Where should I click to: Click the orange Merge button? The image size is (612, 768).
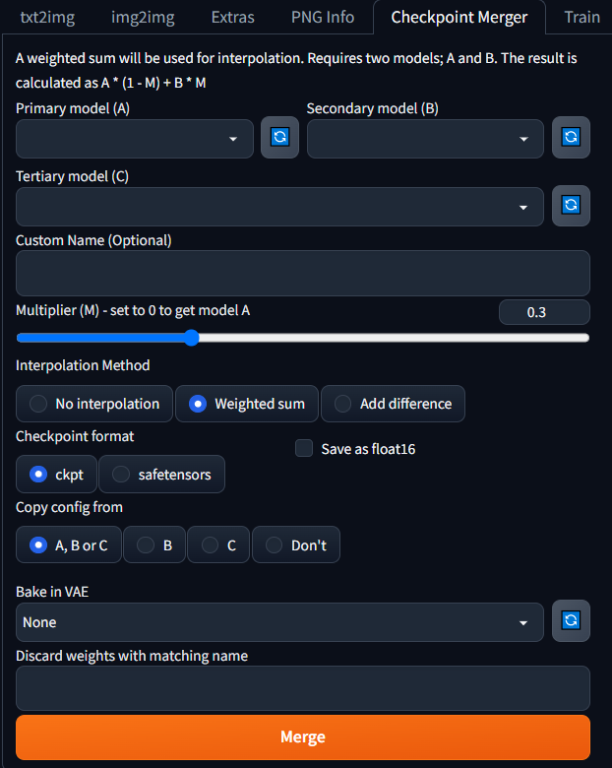(303, 737)
